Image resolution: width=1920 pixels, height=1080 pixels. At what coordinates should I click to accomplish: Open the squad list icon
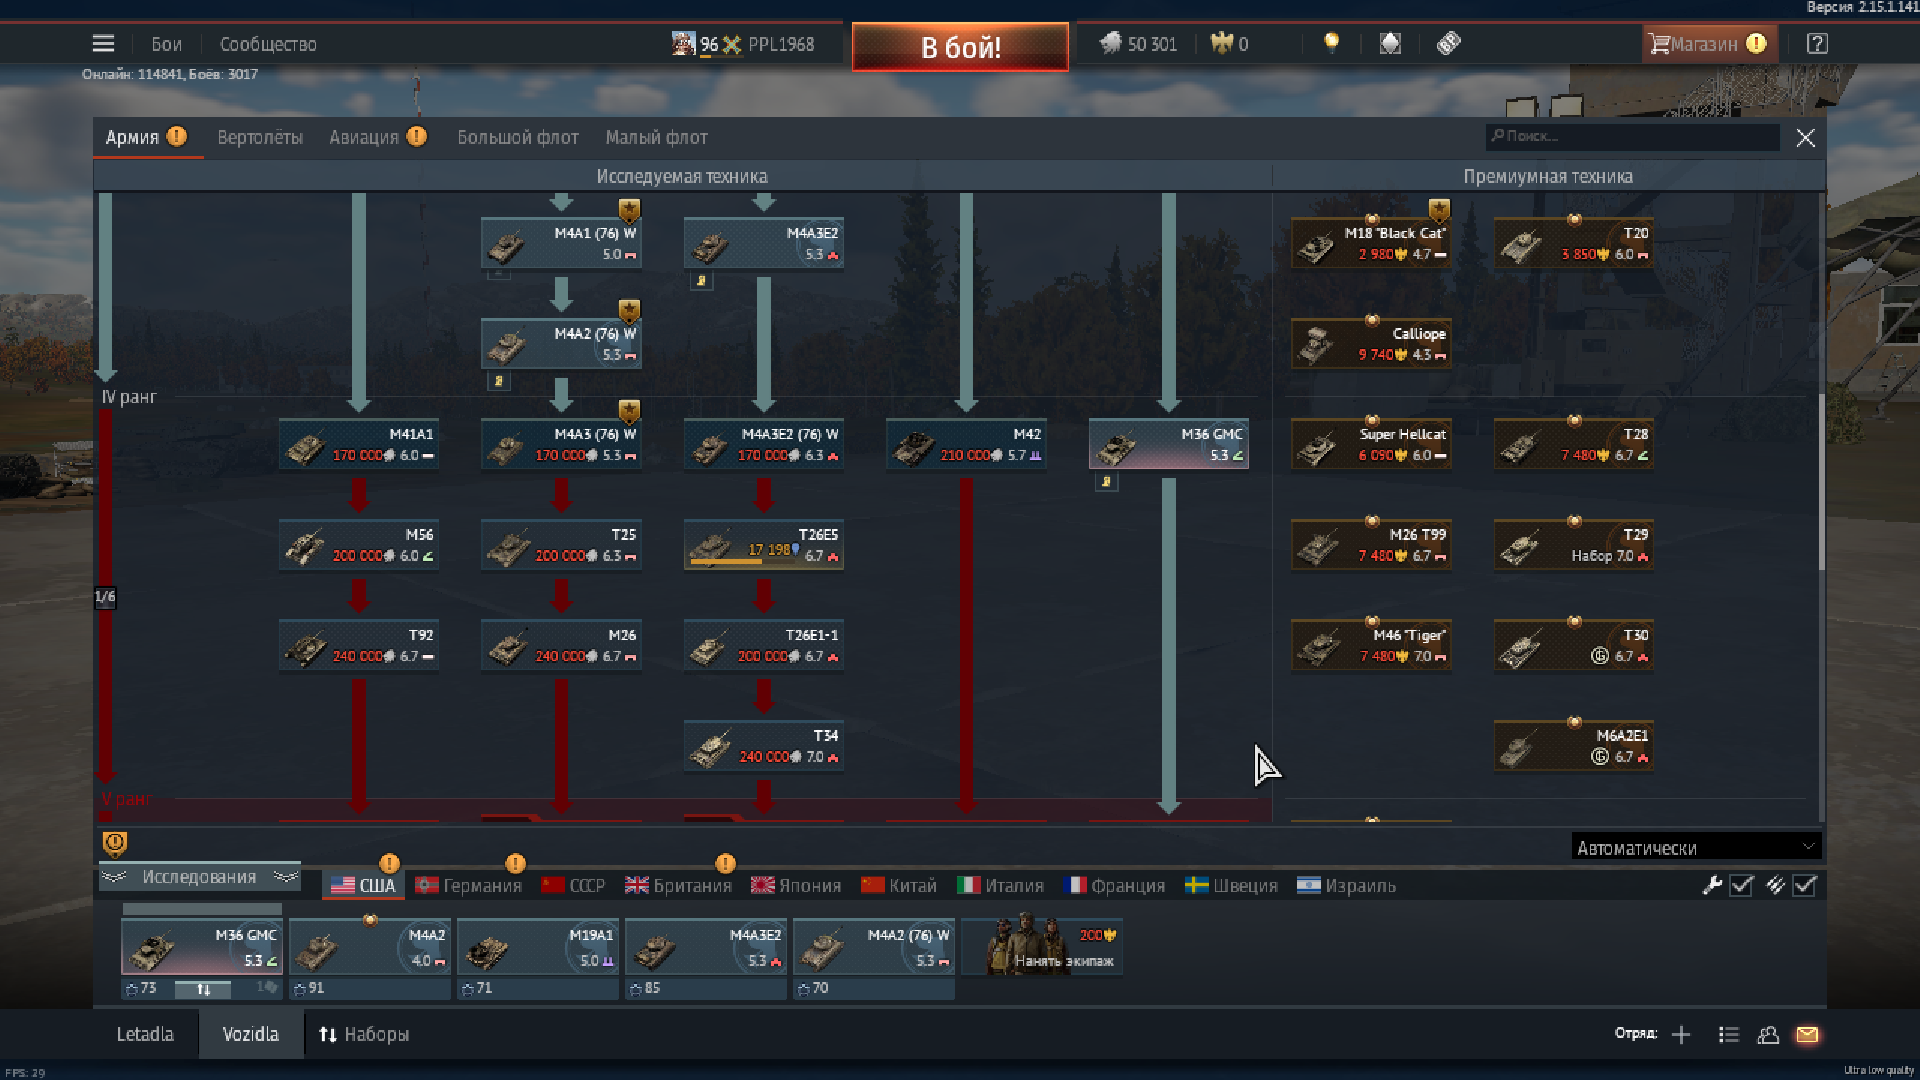(1729, 1035)
